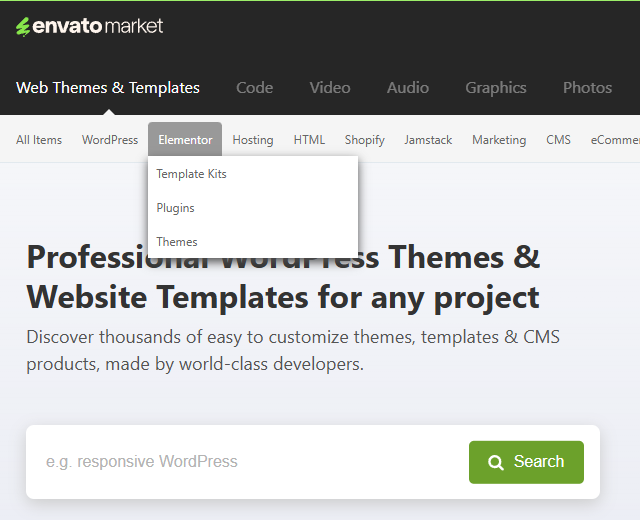Open the Photos category
640x520 pixels.
pos(587,88)
